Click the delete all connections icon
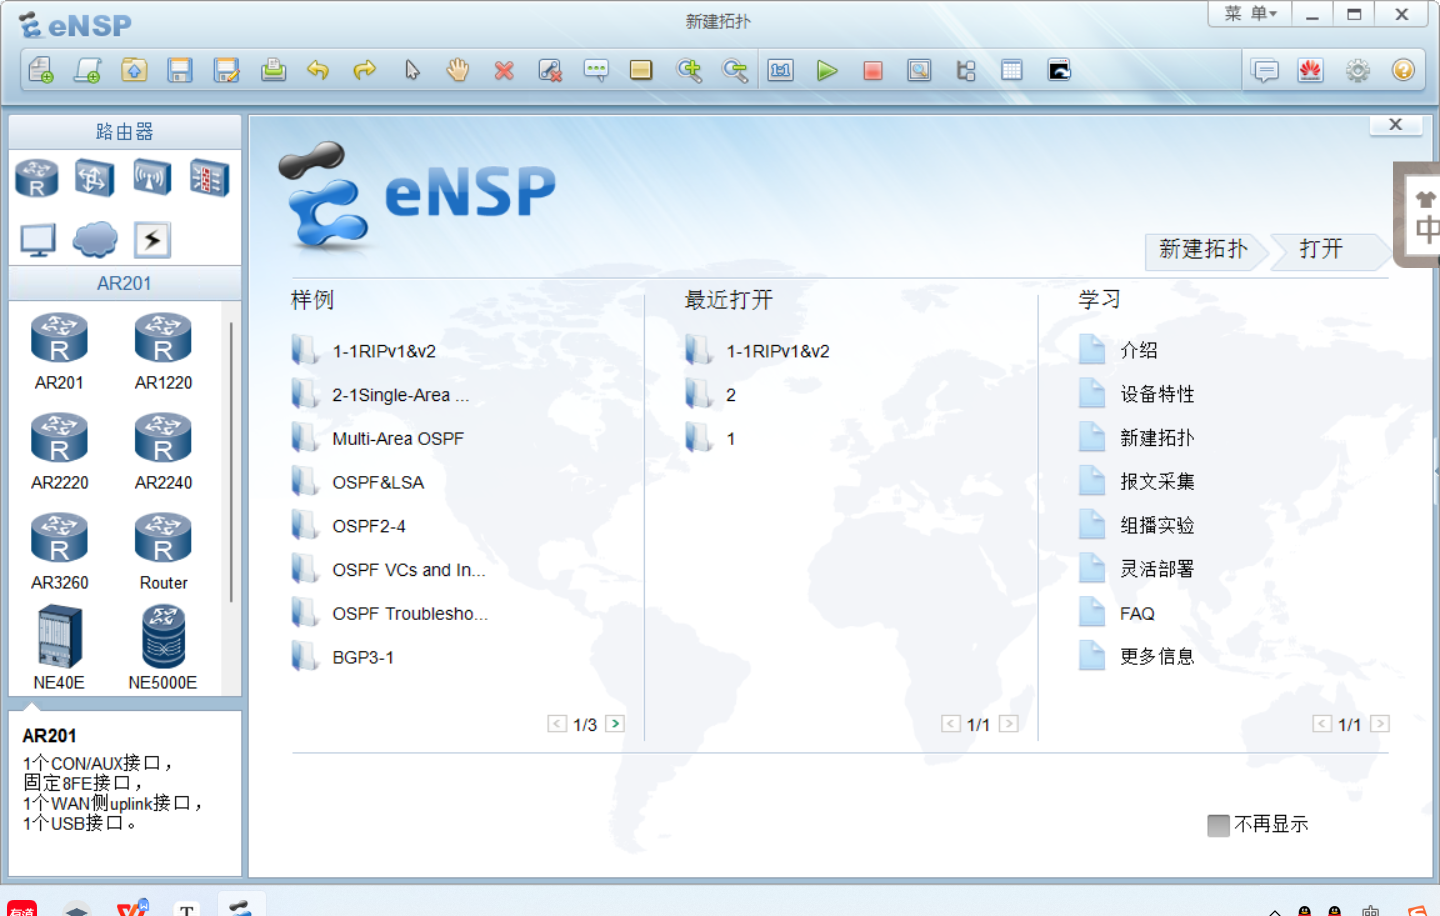This screenshot has width=1440, height=916. tap(550, 70)
